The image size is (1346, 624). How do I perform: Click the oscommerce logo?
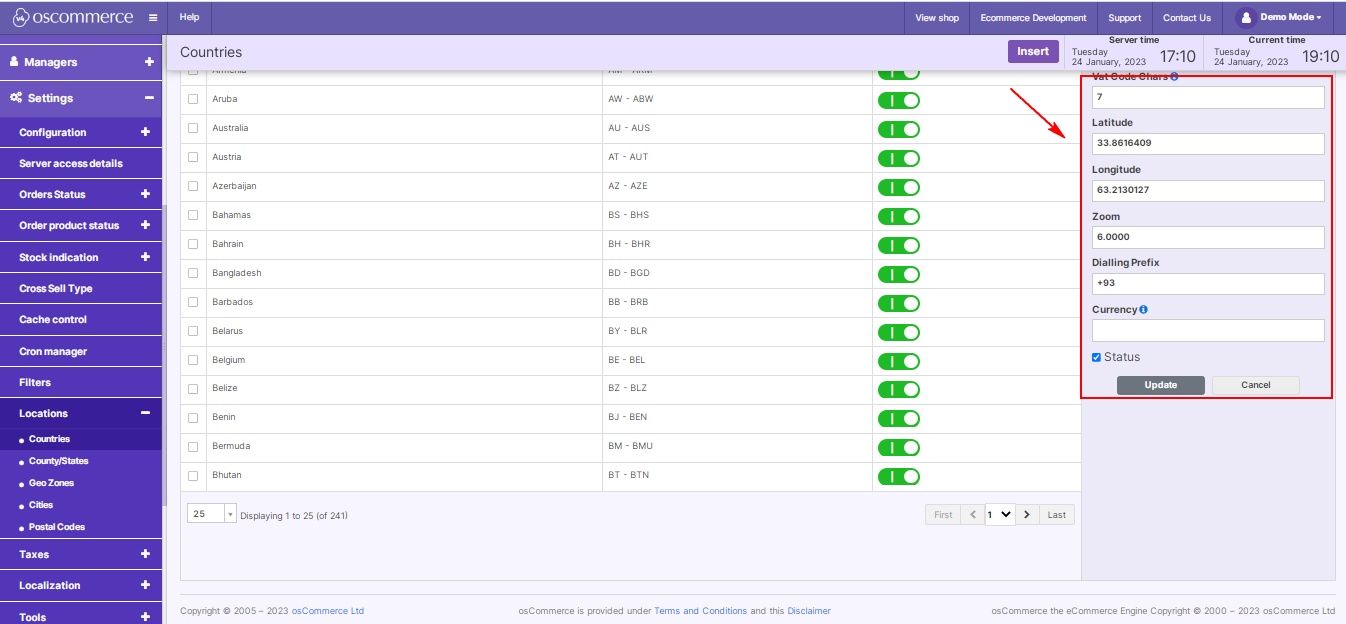72,17
